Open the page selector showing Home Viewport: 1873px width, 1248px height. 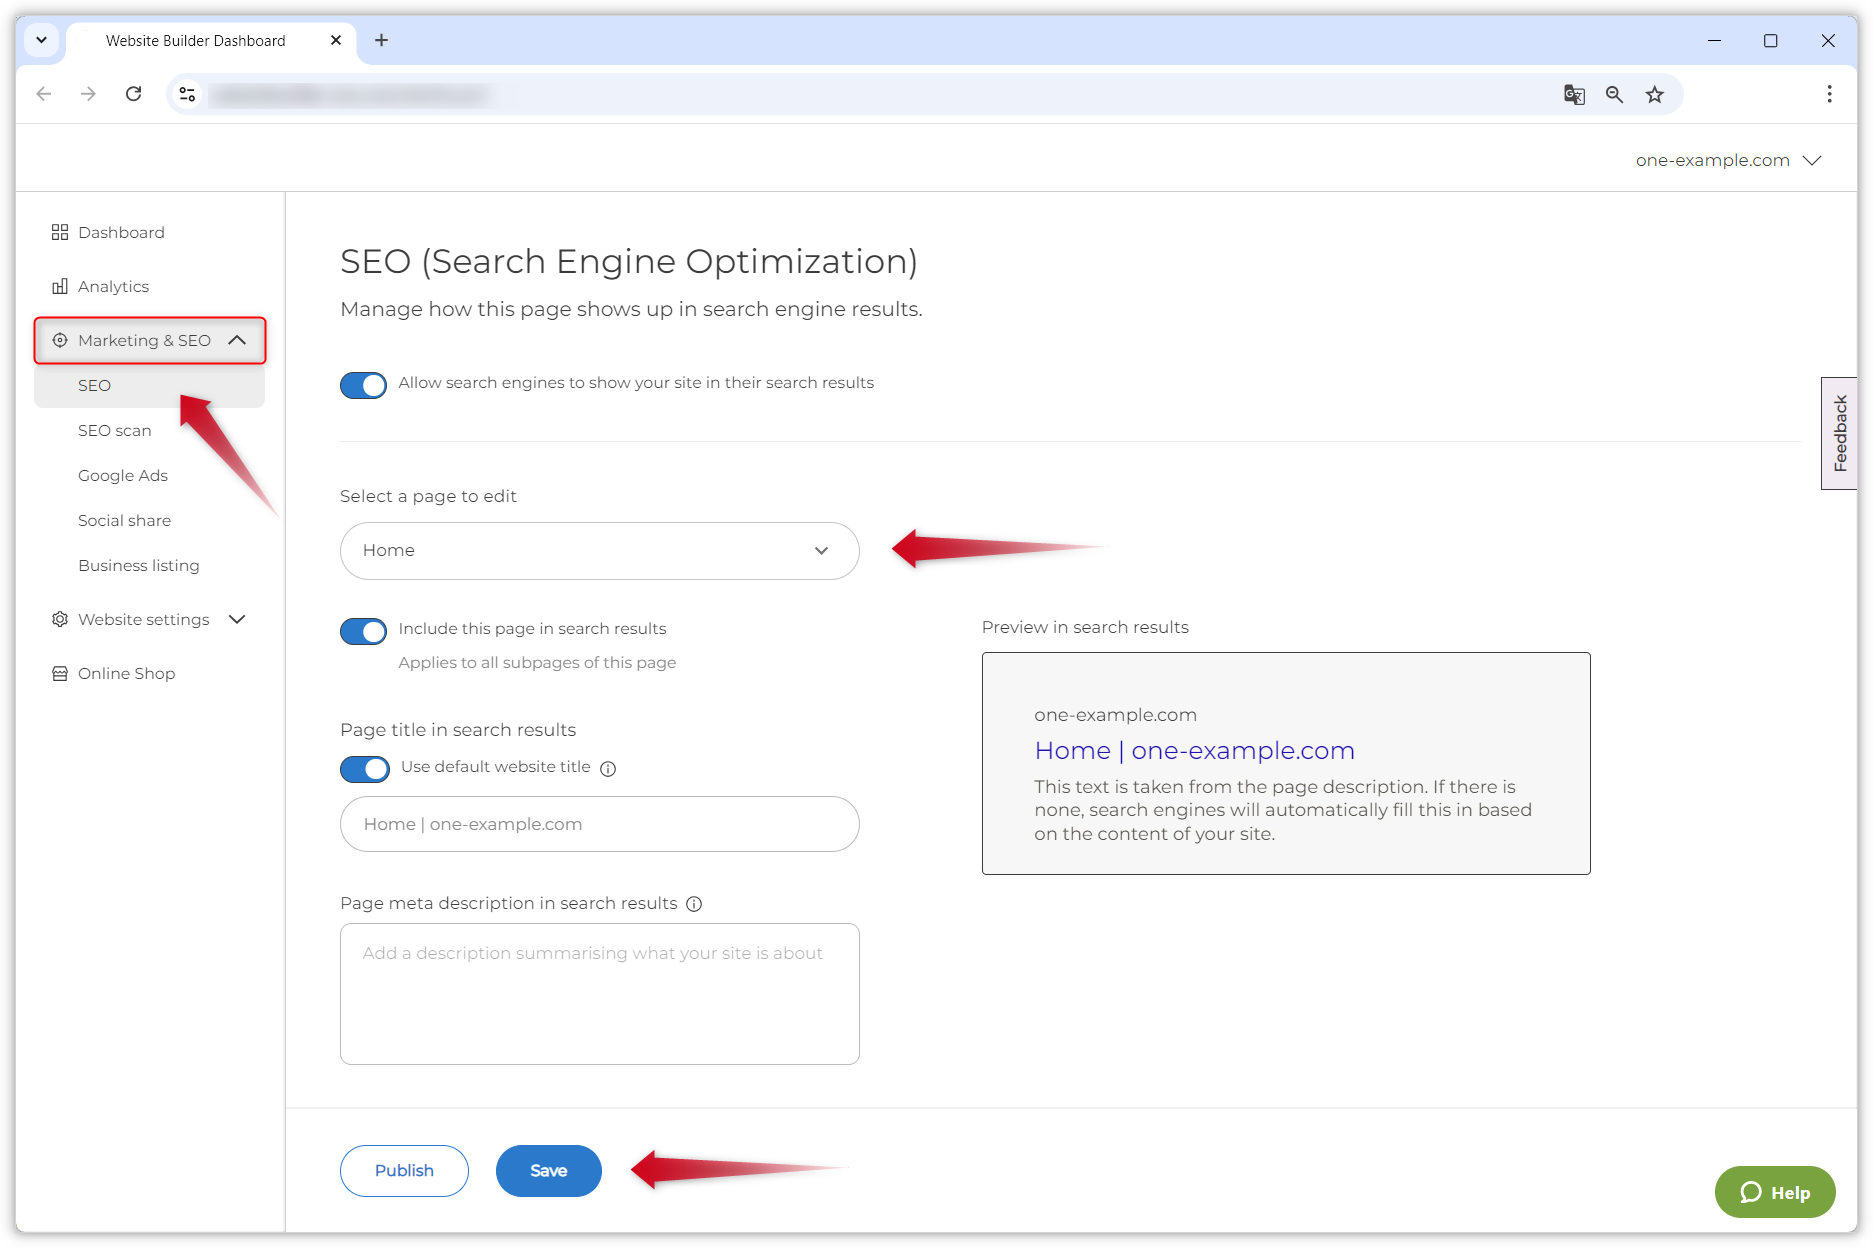[599, 550]
